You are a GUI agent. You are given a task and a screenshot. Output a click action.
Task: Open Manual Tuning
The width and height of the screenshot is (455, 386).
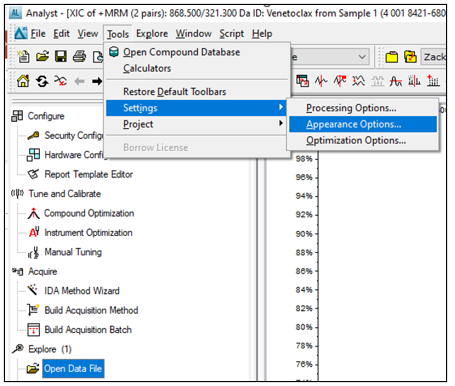(73, 252)
